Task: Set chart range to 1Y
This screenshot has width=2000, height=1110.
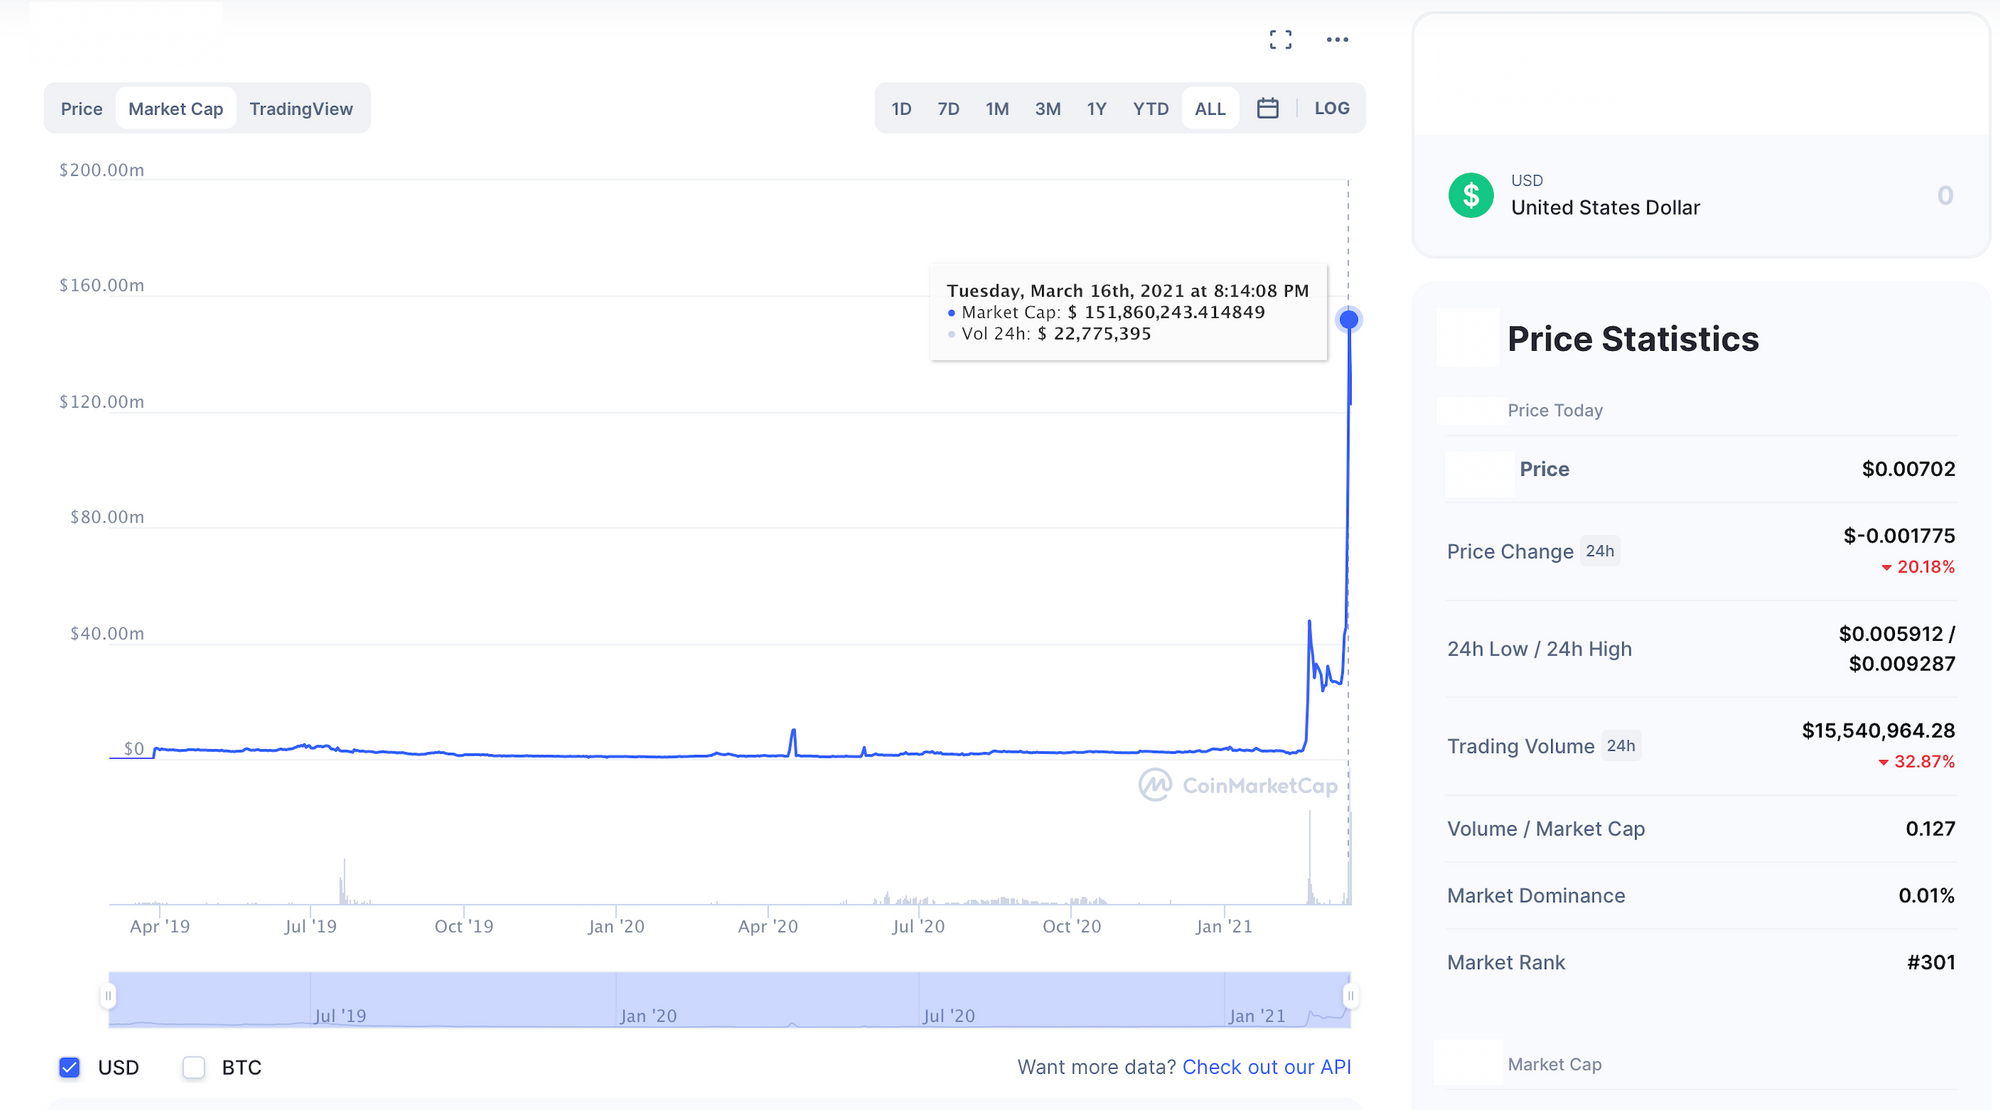Action: [x=1097, y=109]
